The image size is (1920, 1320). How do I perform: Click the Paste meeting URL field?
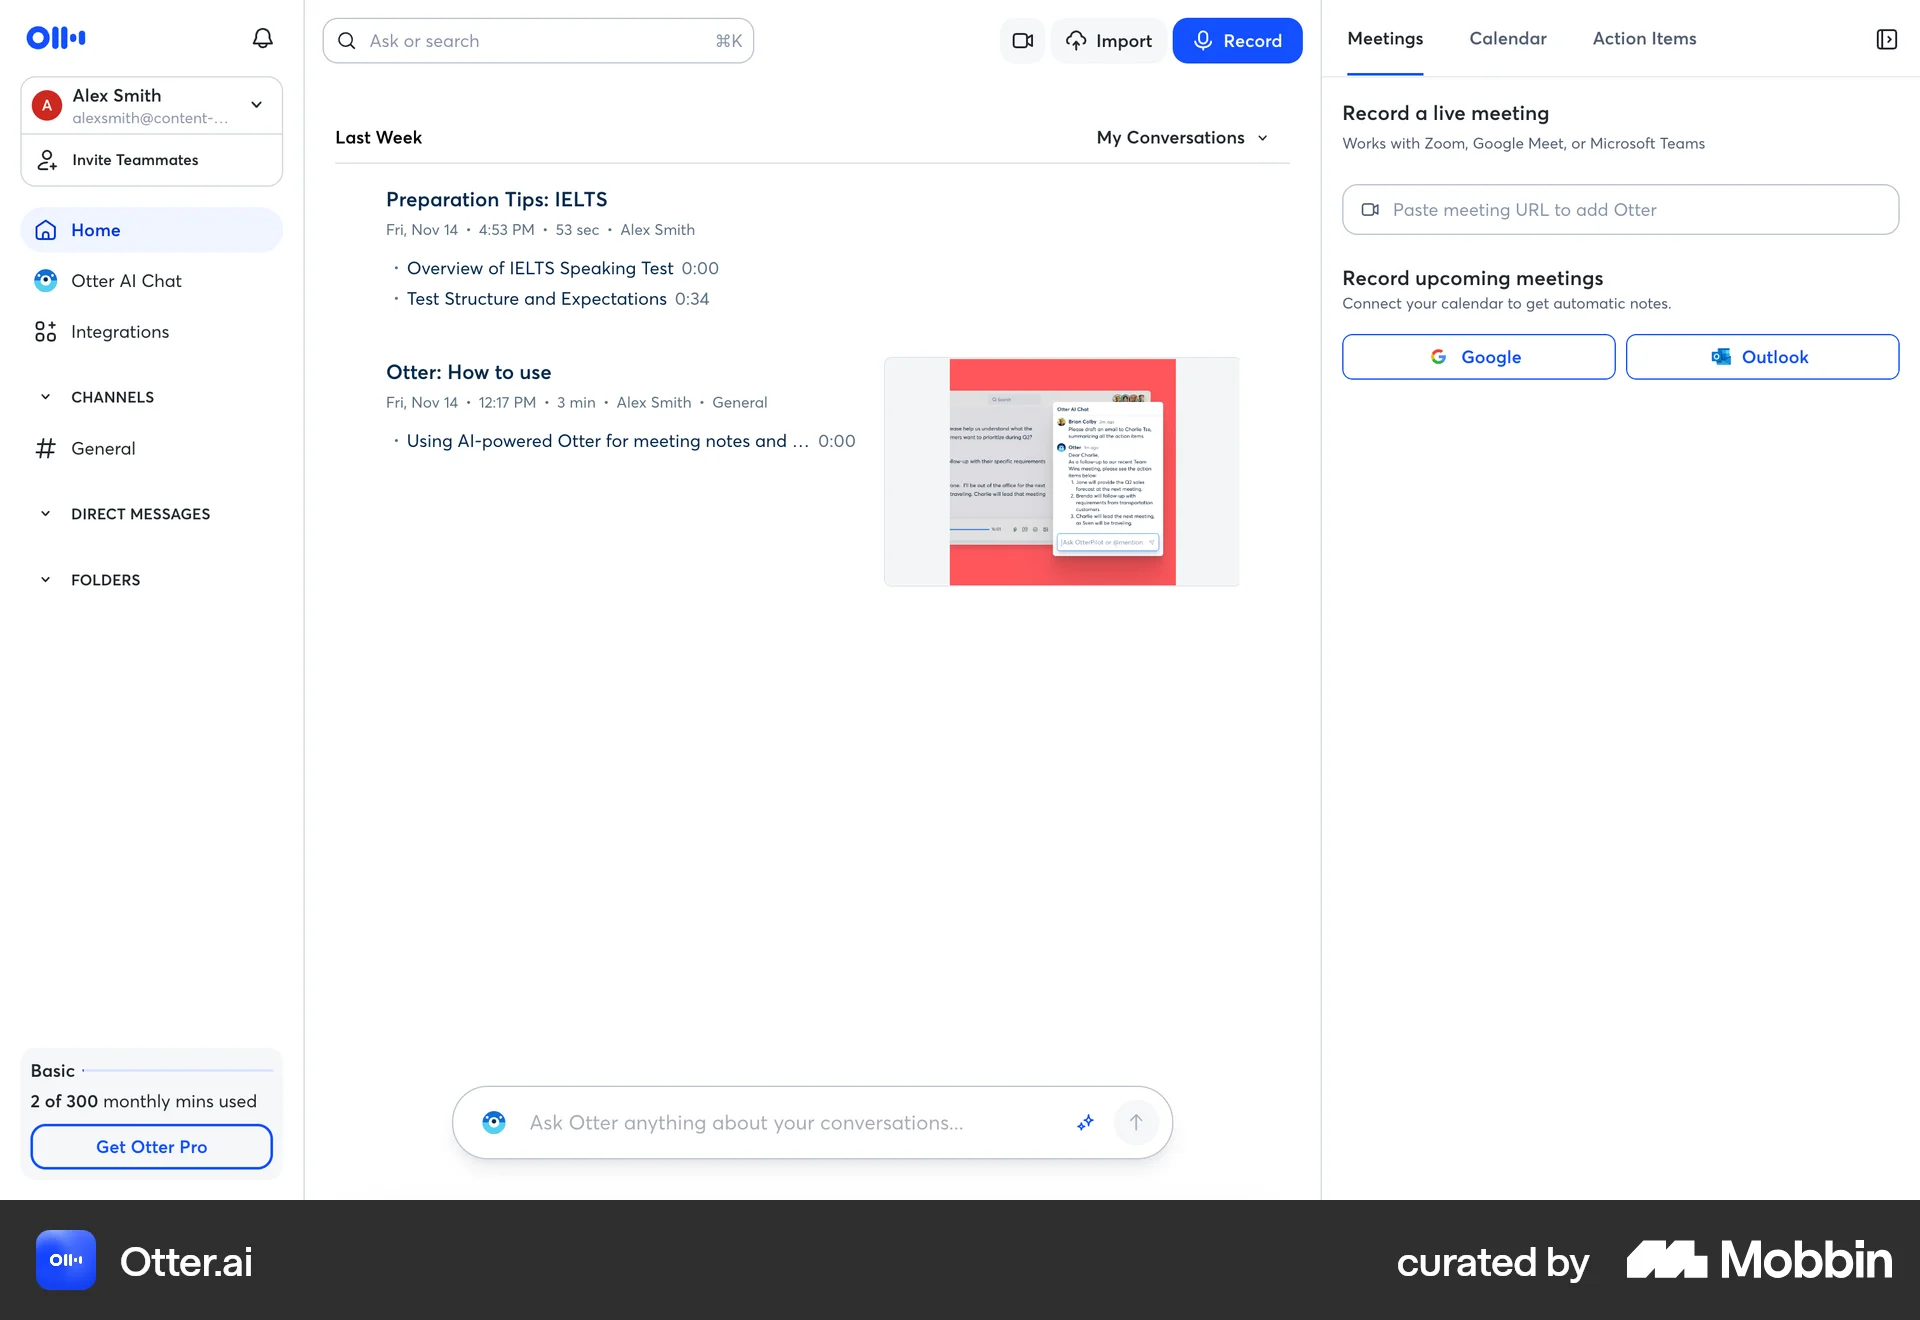pos(1620,210)
